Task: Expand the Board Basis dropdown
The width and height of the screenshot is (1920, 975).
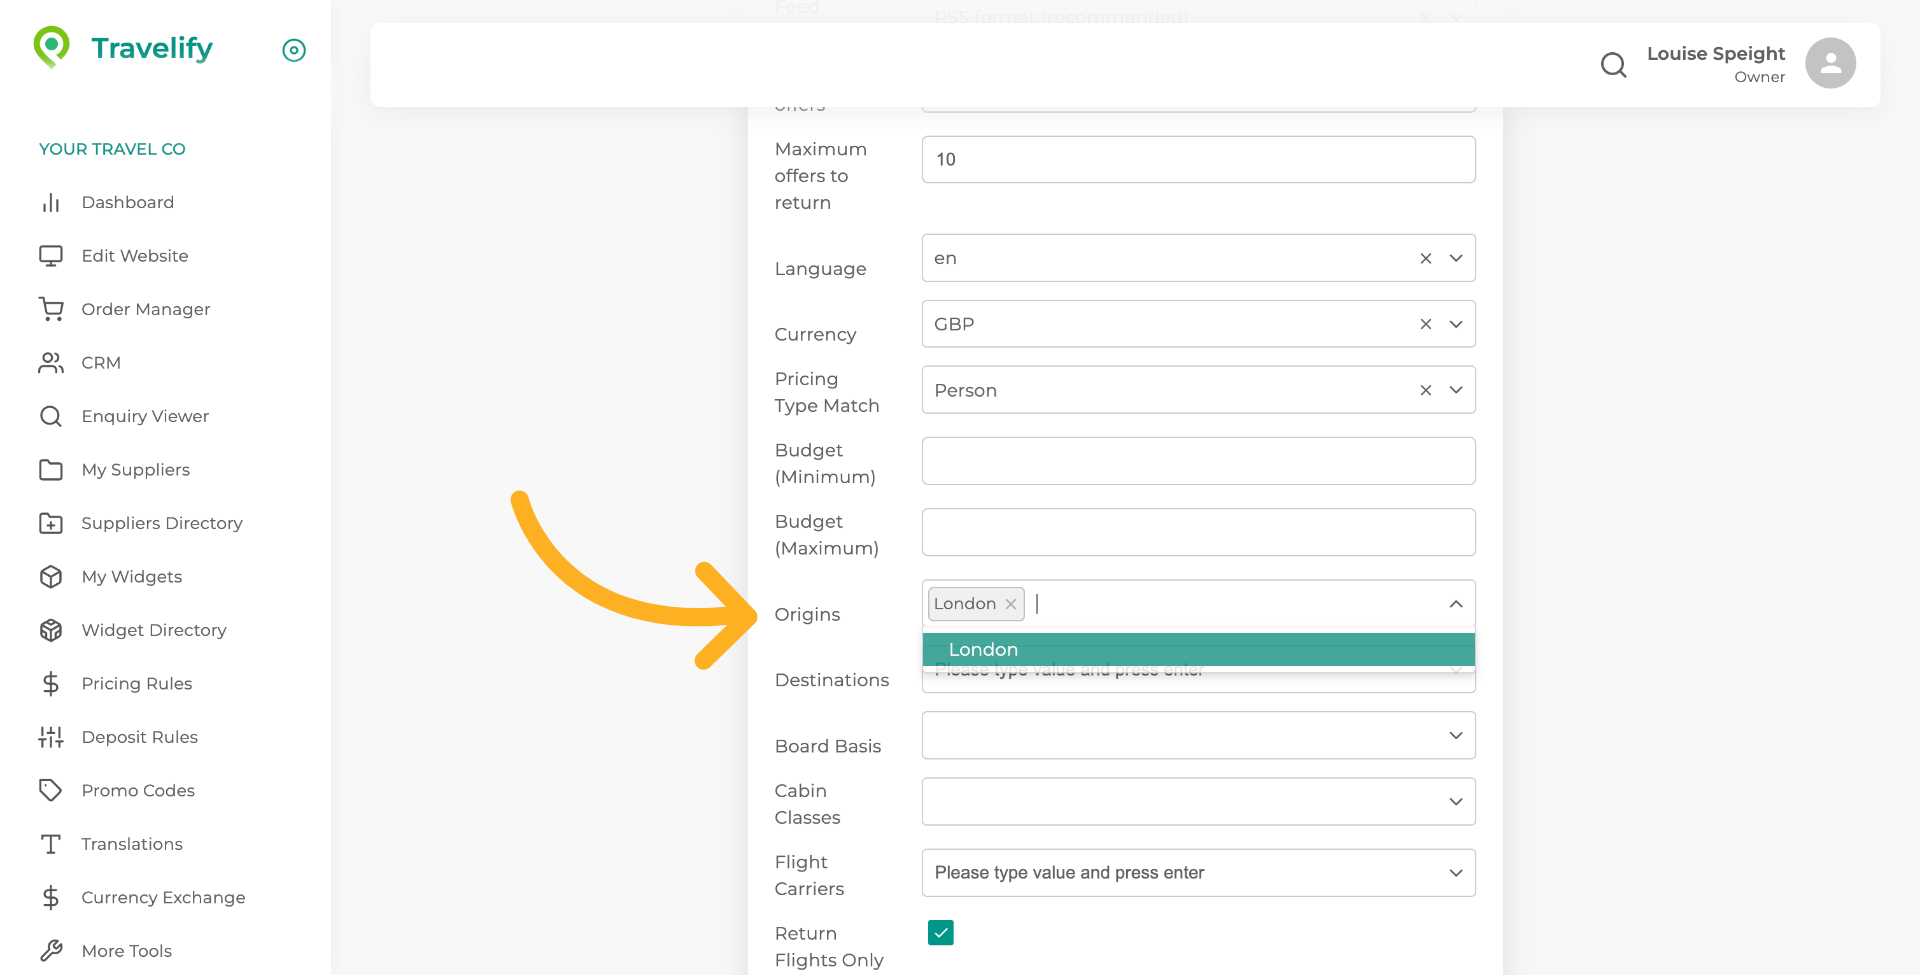Action: [1455, 736]
